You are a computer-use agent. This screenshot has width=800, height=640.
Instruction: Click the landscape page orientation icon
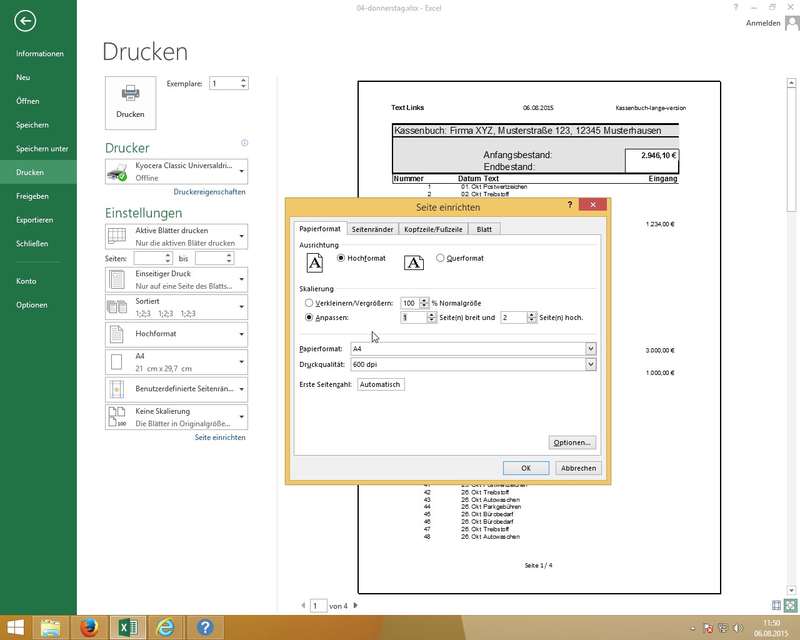tap(414, 262)
